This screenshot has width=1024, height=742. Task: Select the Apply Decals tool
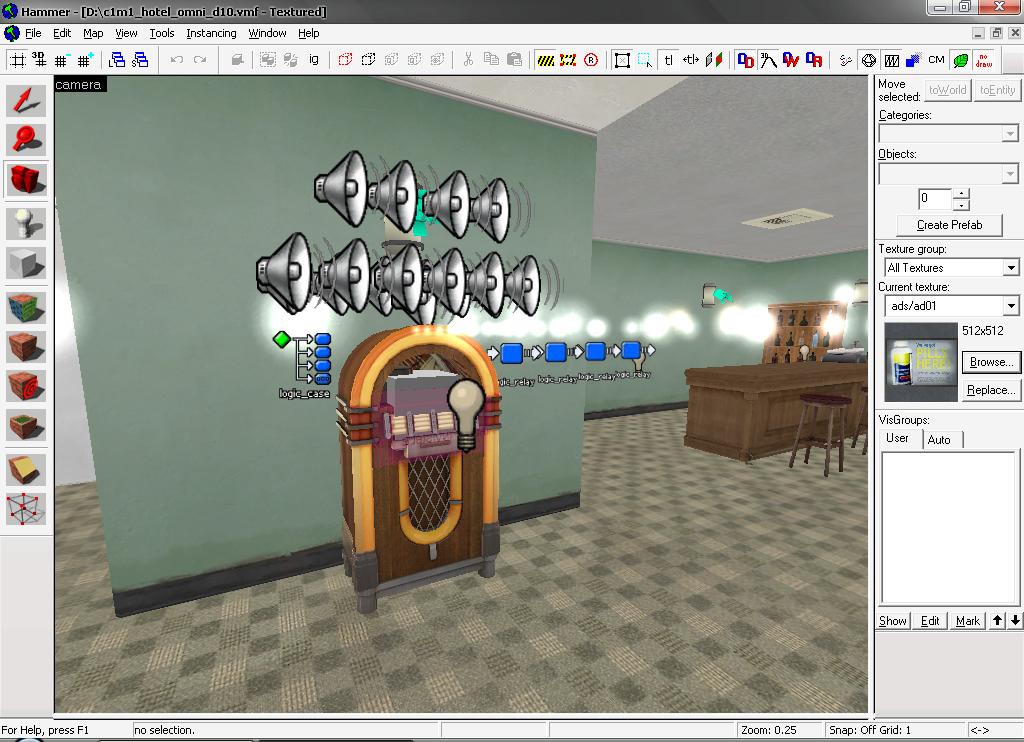26,386
